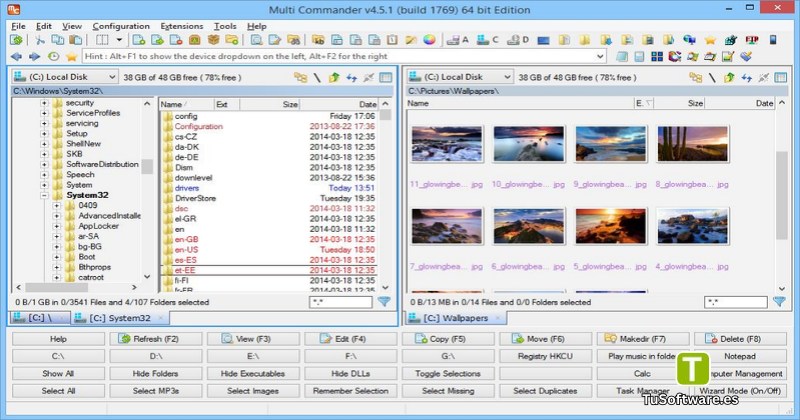The width and height of the screenshot is (800, 420).
Task: Click the Delete (F8) button
Action: pos(740,339)
